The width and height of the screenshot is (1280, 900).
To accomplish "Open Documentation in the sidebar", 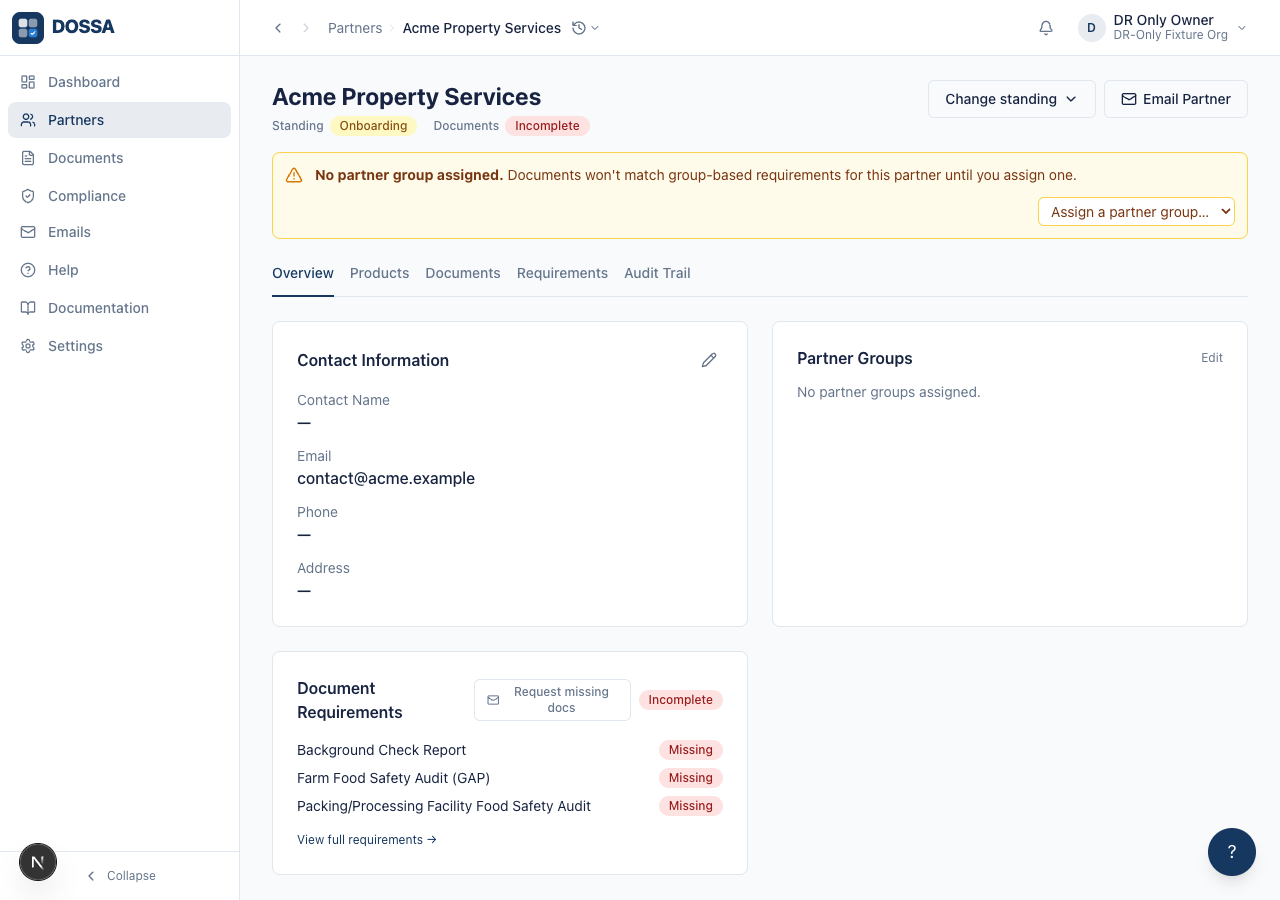I will (119, 308).
